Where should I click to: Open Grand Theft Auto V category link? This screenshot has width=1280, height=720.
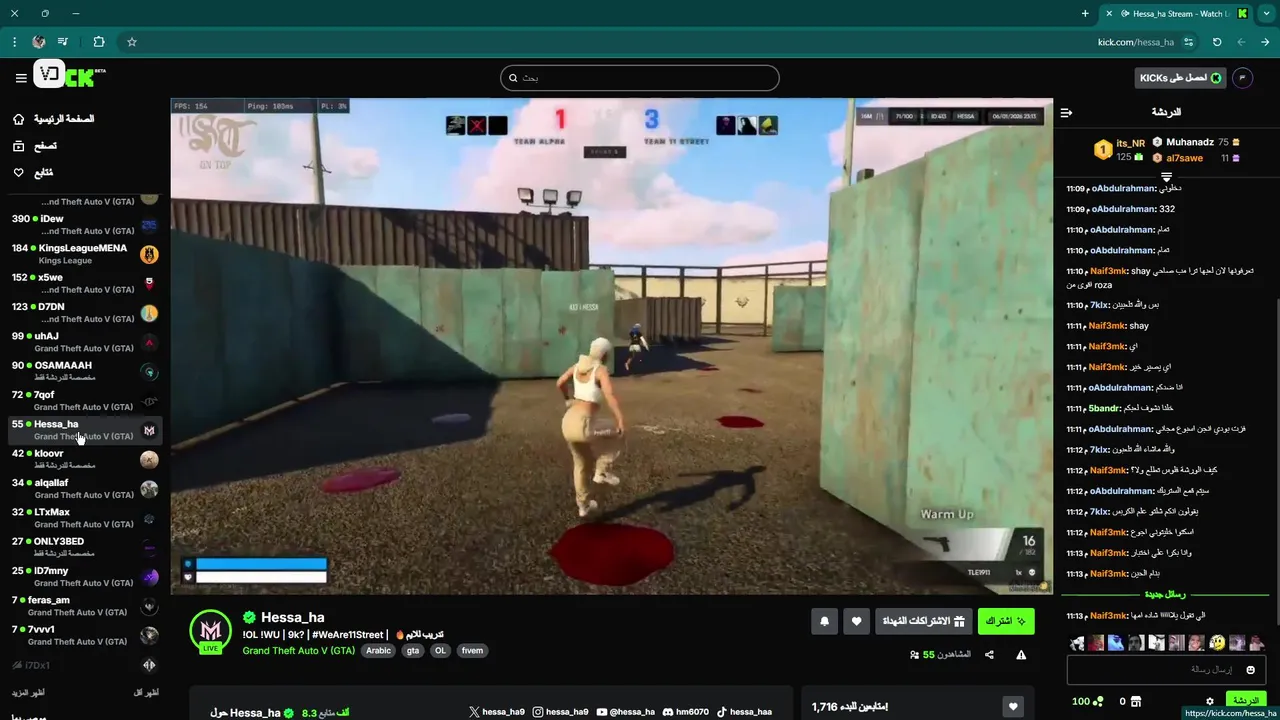(x=299, y=650)
